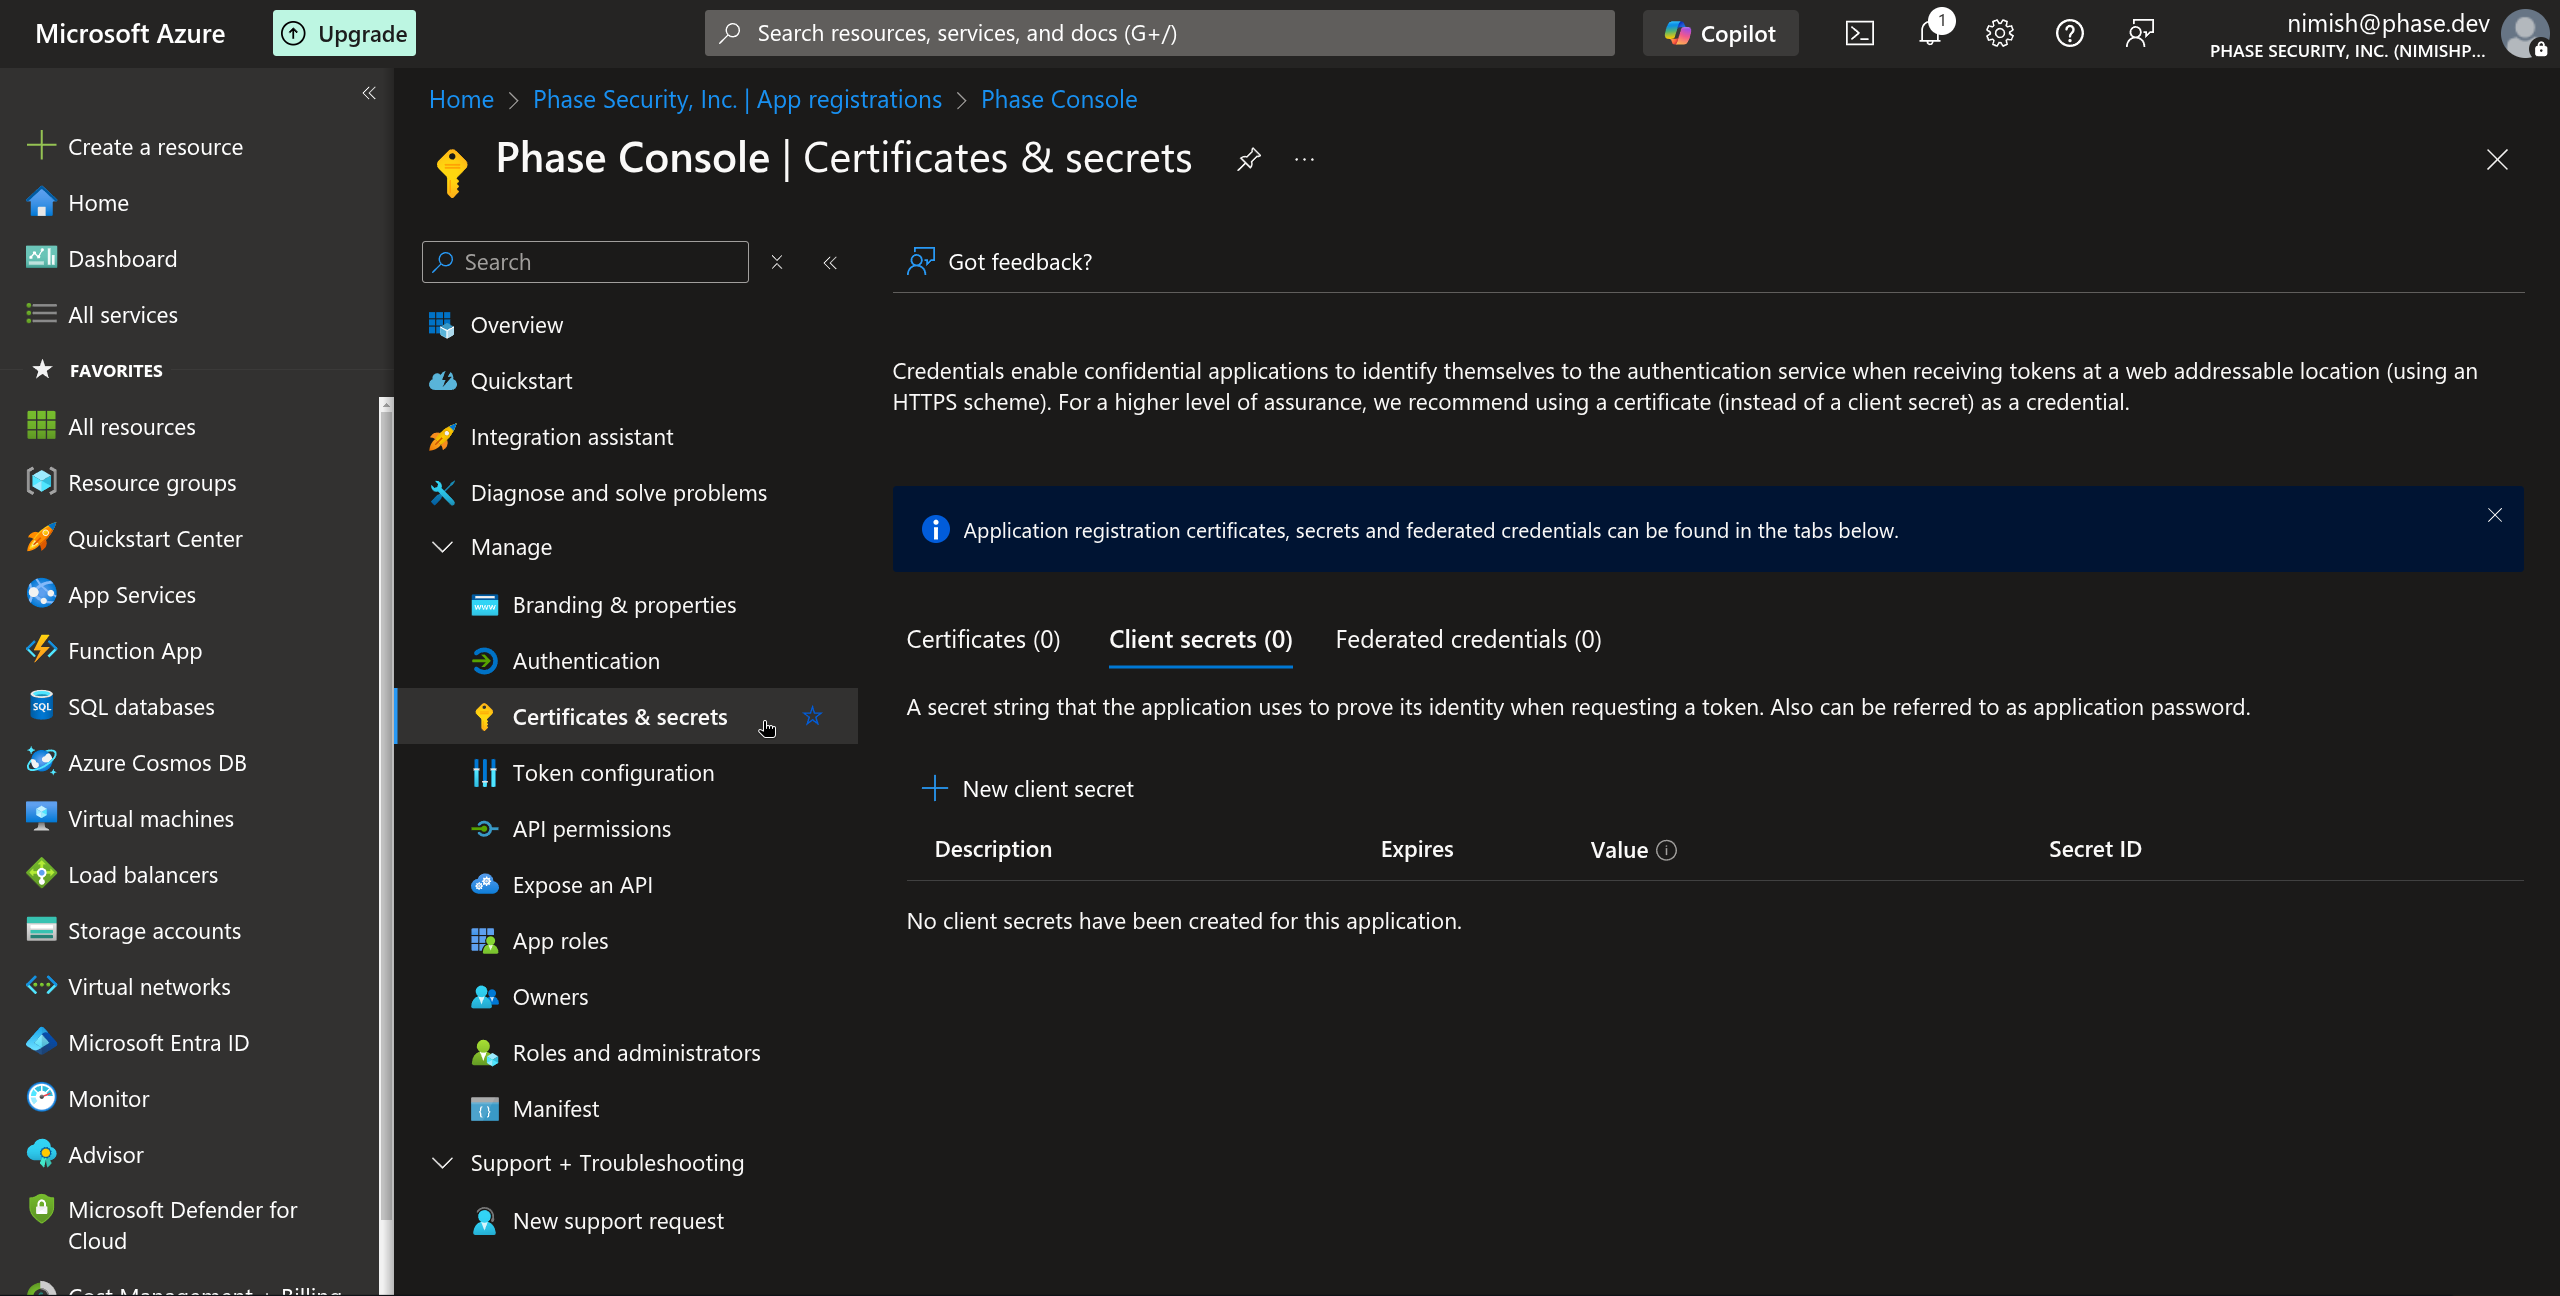Open the notifications bell
The image size is (2560, 1296).
(1929, 32)
